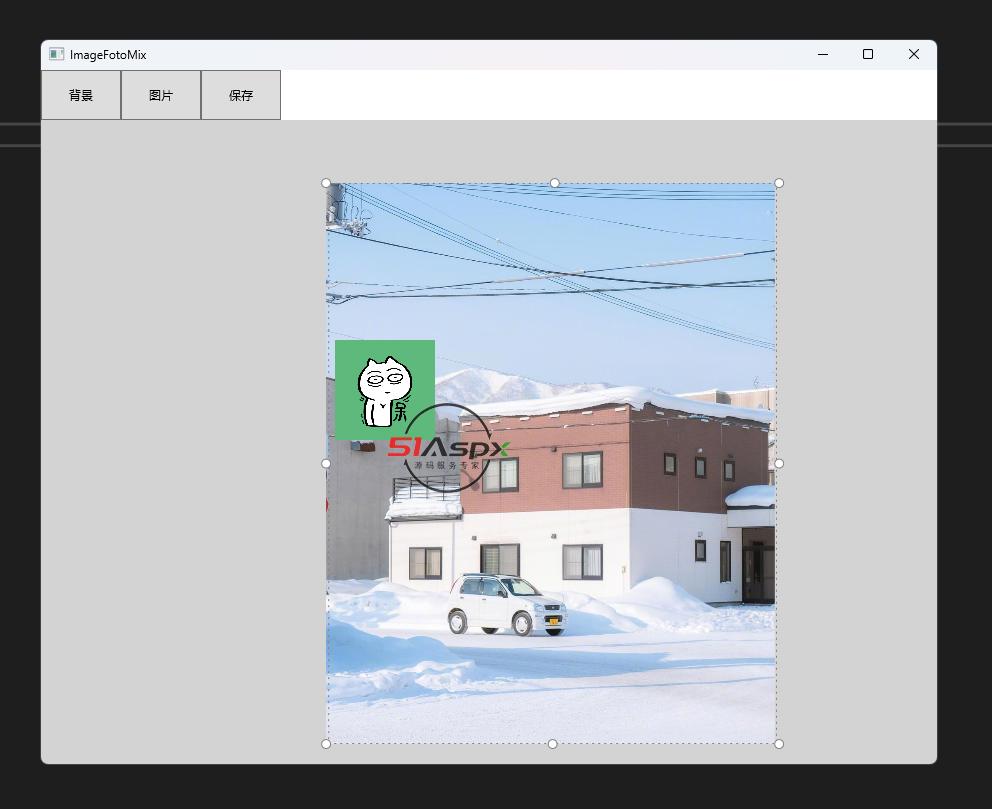Viewport: 992px width, 809px height.
Task: Click the ImageFotoMix app icon in title bar
Action: click(56, 55)
